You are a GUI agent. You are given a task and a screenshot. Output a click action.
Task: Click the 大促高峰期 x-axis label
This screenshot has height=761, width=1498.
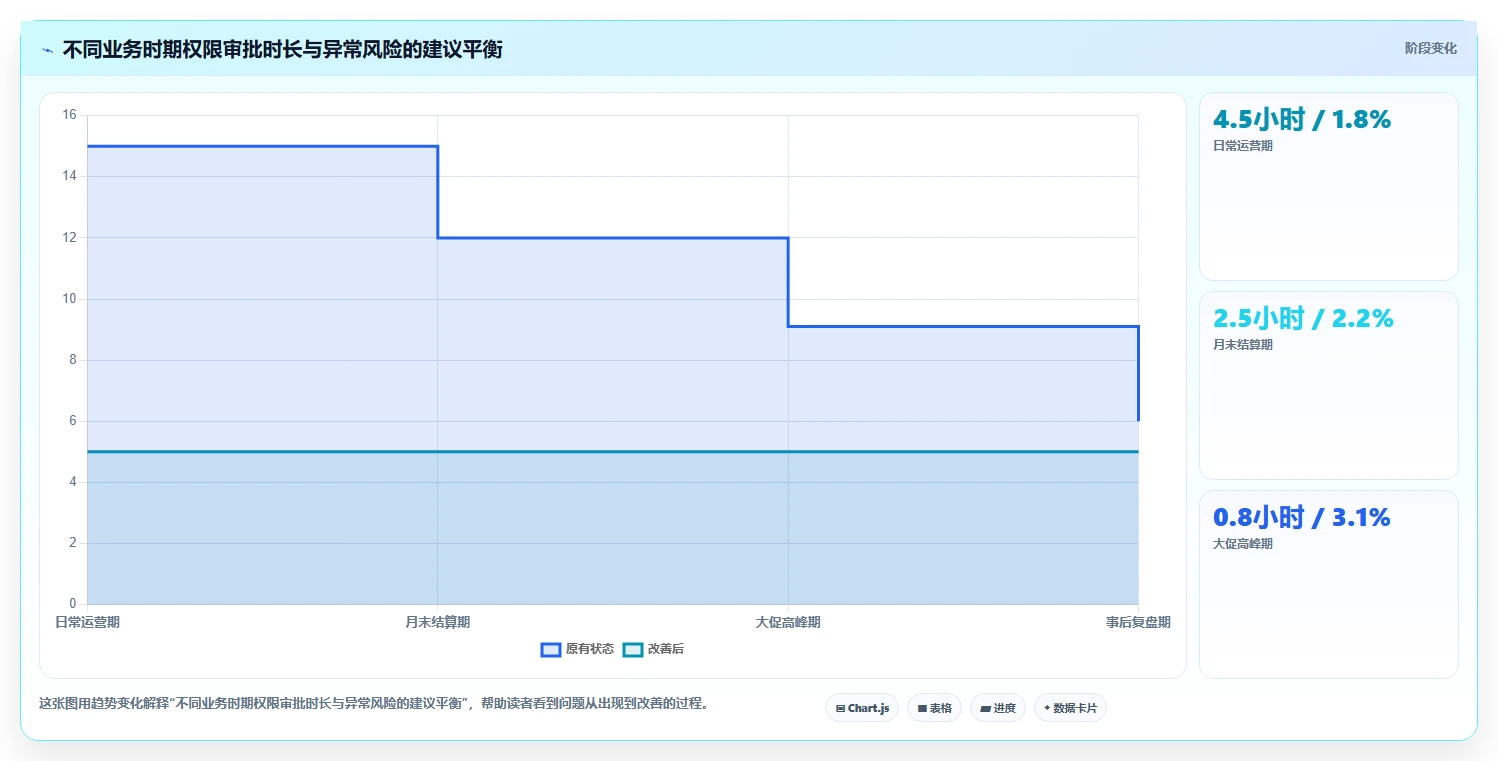[x=788, y=622]
